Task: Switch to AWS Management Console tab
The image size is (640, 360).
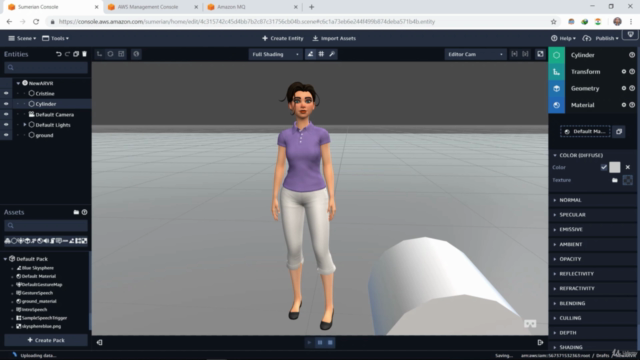Action: 148,7
